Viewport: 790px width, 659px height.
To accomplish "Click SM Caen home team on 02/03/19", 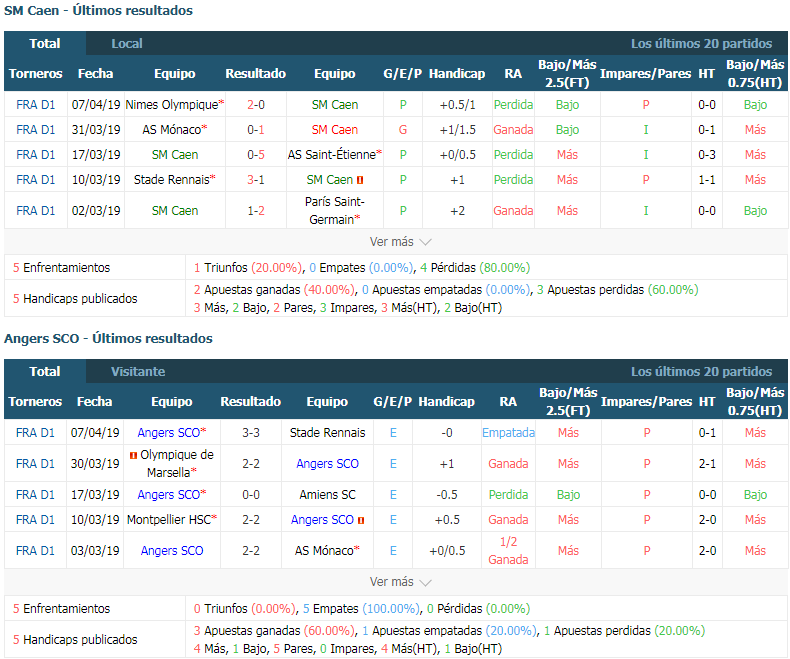I will coord(175,211).
